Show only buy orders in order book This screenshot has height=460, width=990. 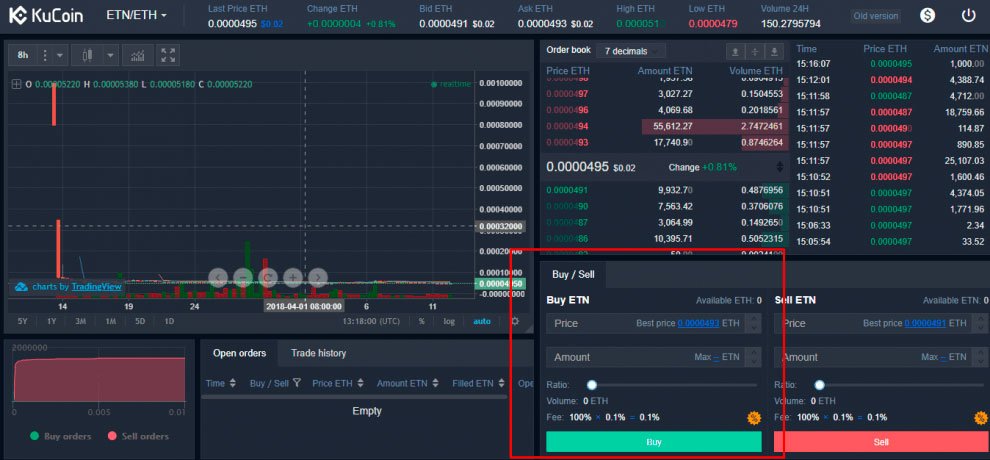(775, 52)
